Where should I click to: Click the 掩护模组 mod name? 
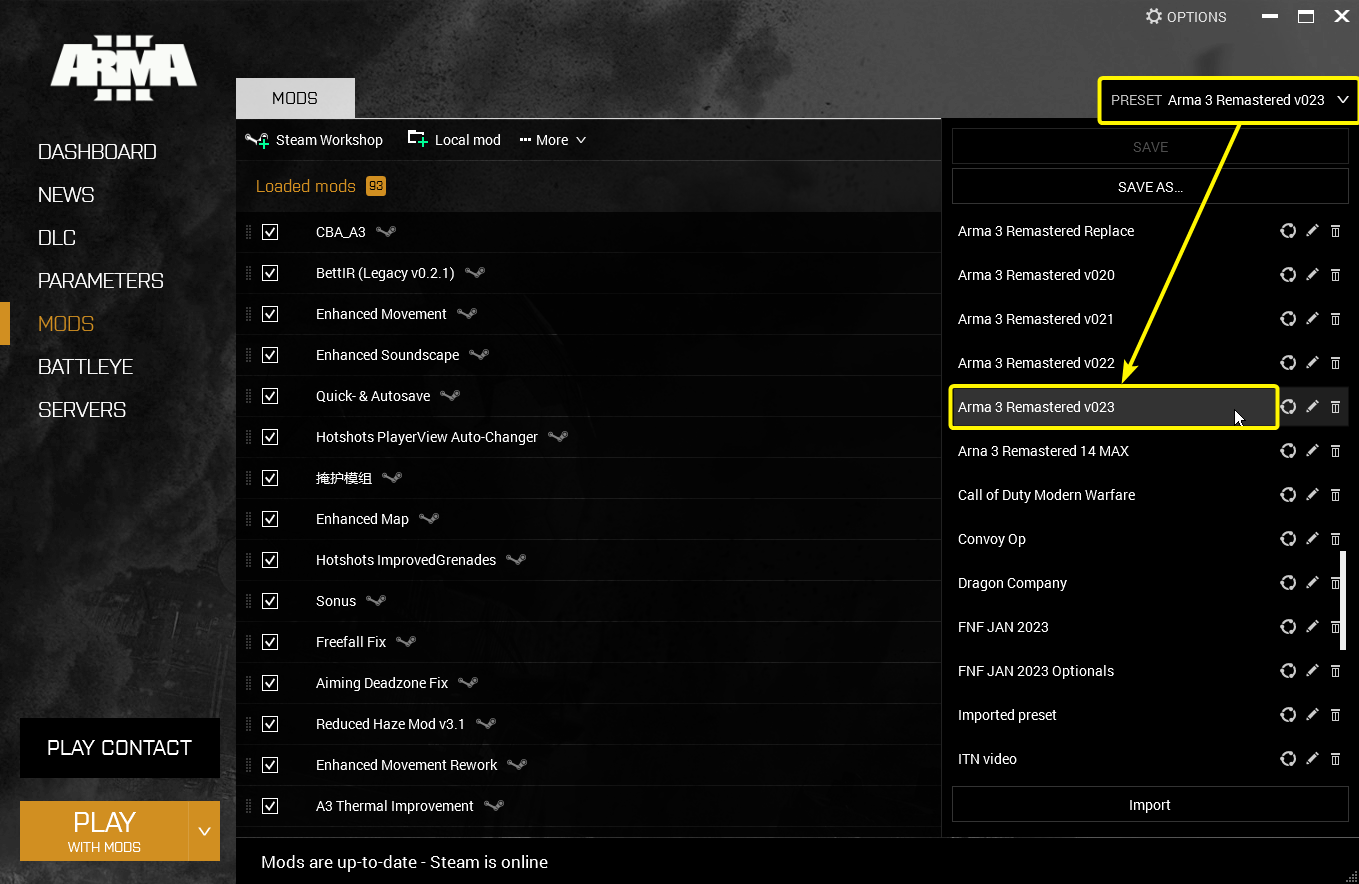[x=344, y=478]
